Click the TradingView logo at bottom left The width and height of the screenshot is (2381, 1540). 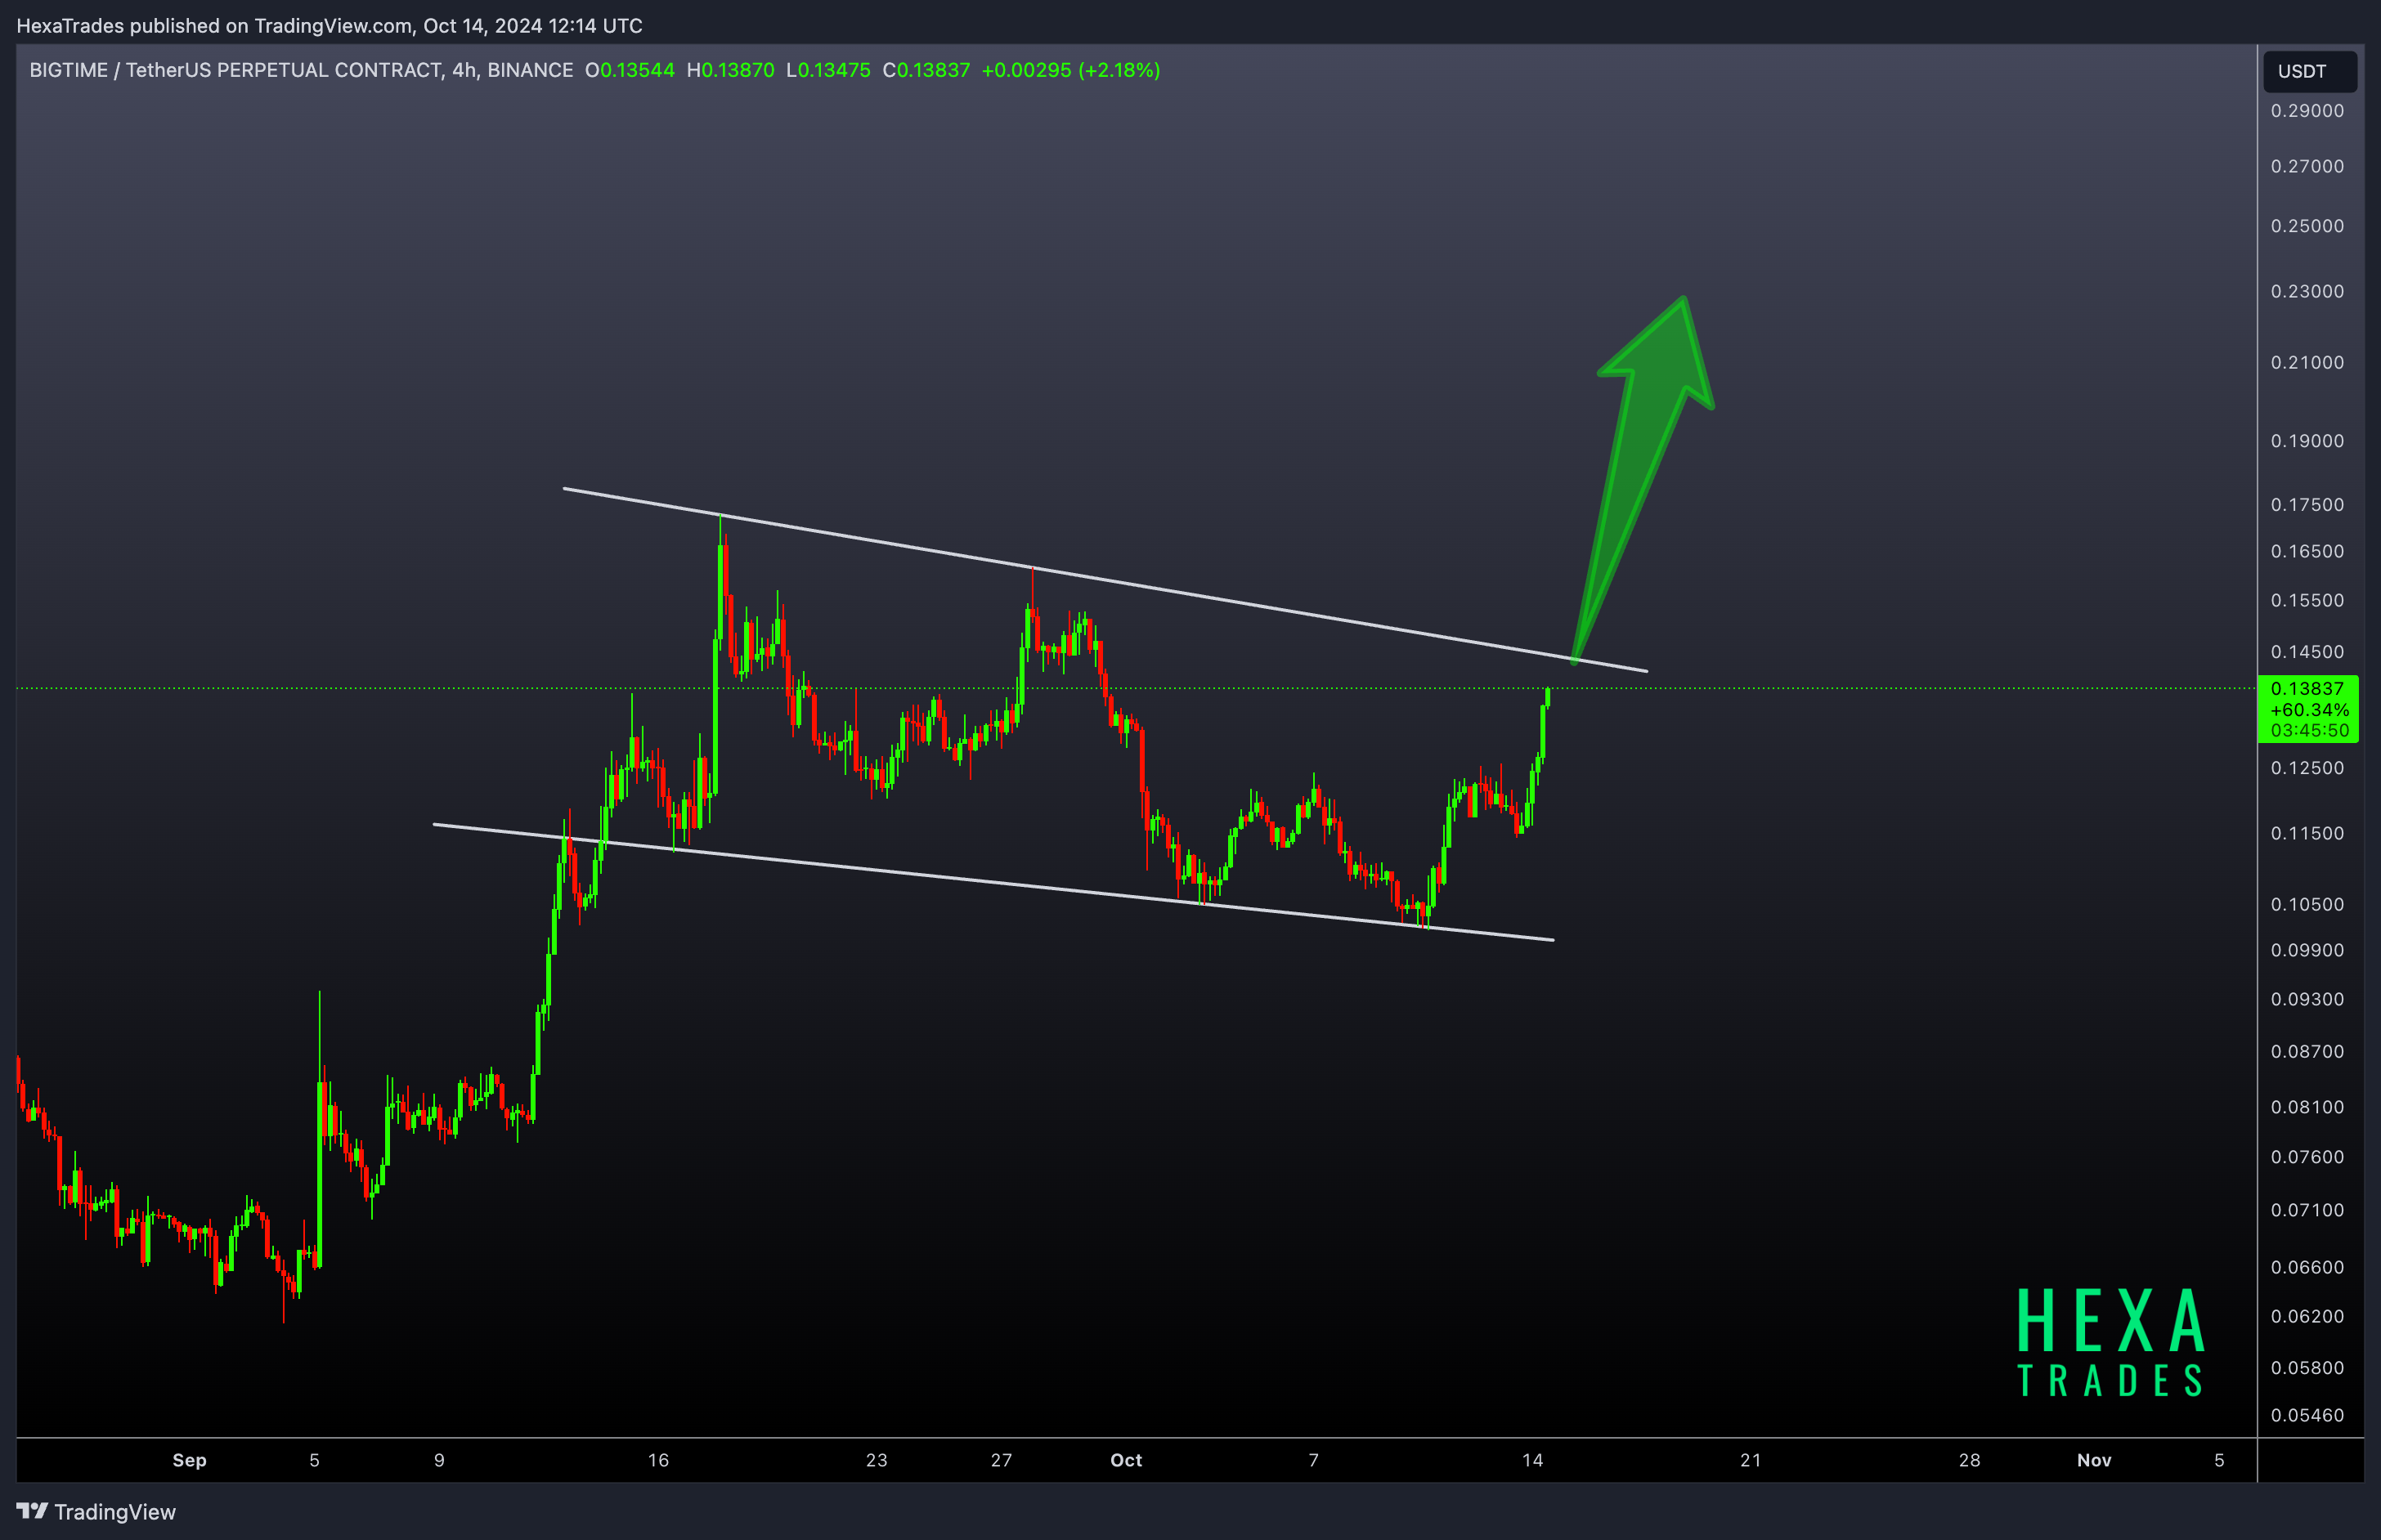pyautogui.click(x=96, y=1511)
